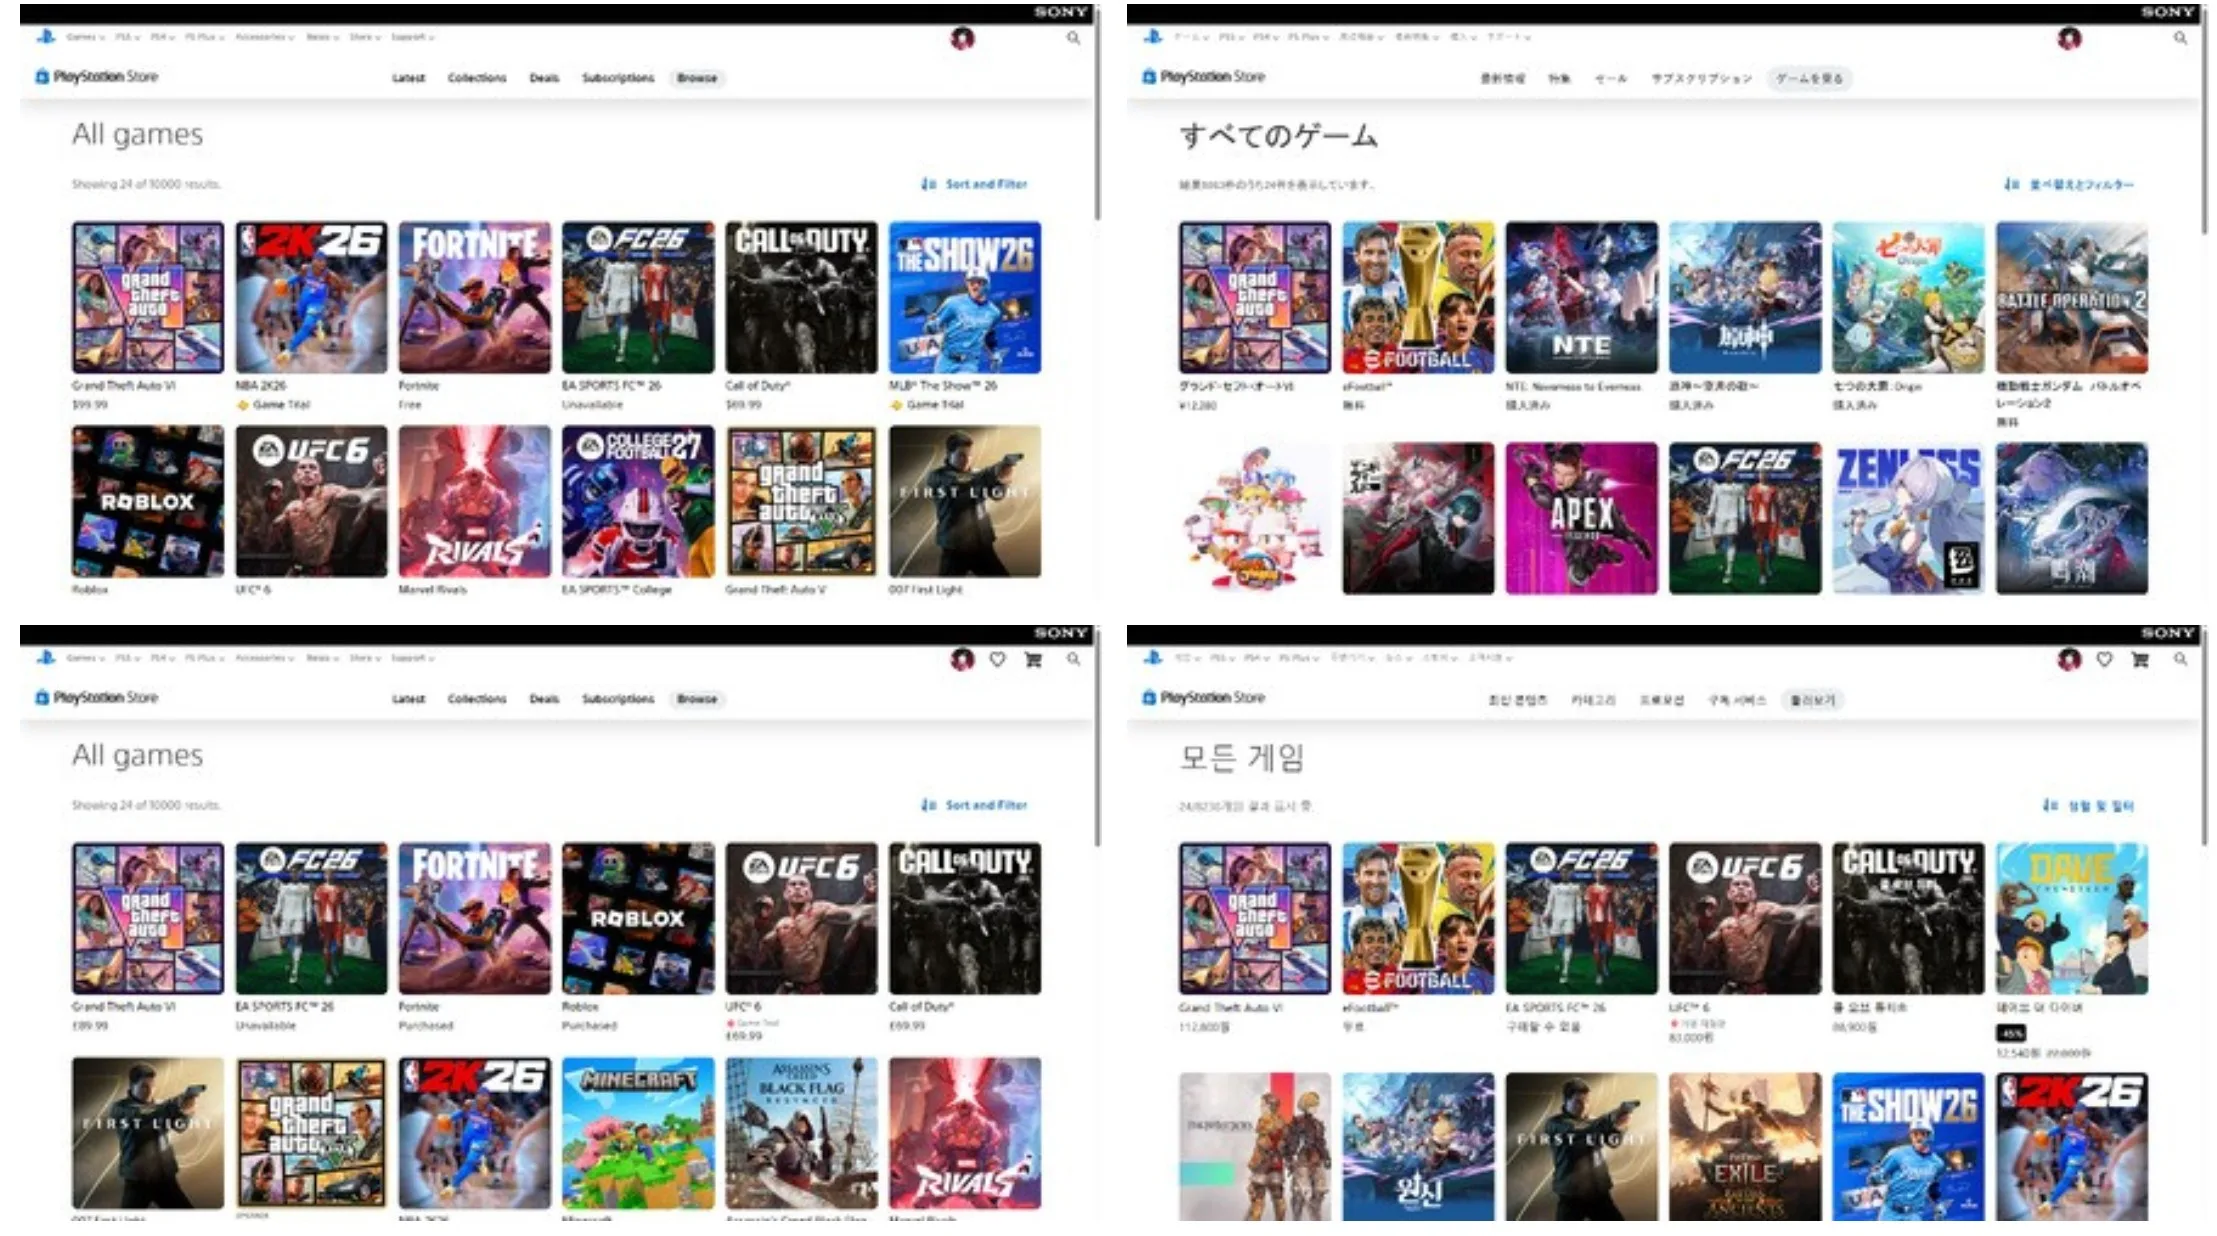Click the shopping bag Store logo, Korean store

[1149, 698]
